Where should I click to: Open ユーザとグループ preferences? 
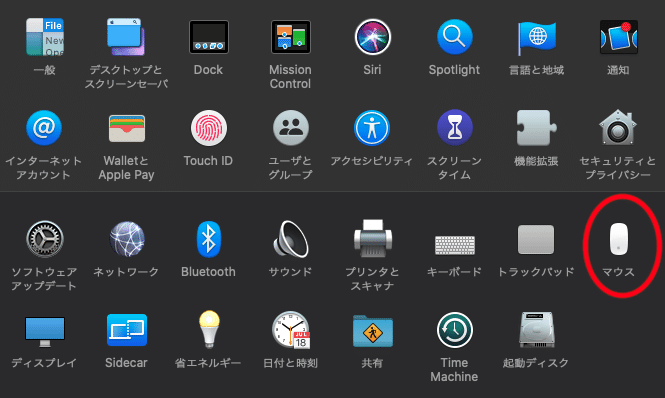[291, 128]
